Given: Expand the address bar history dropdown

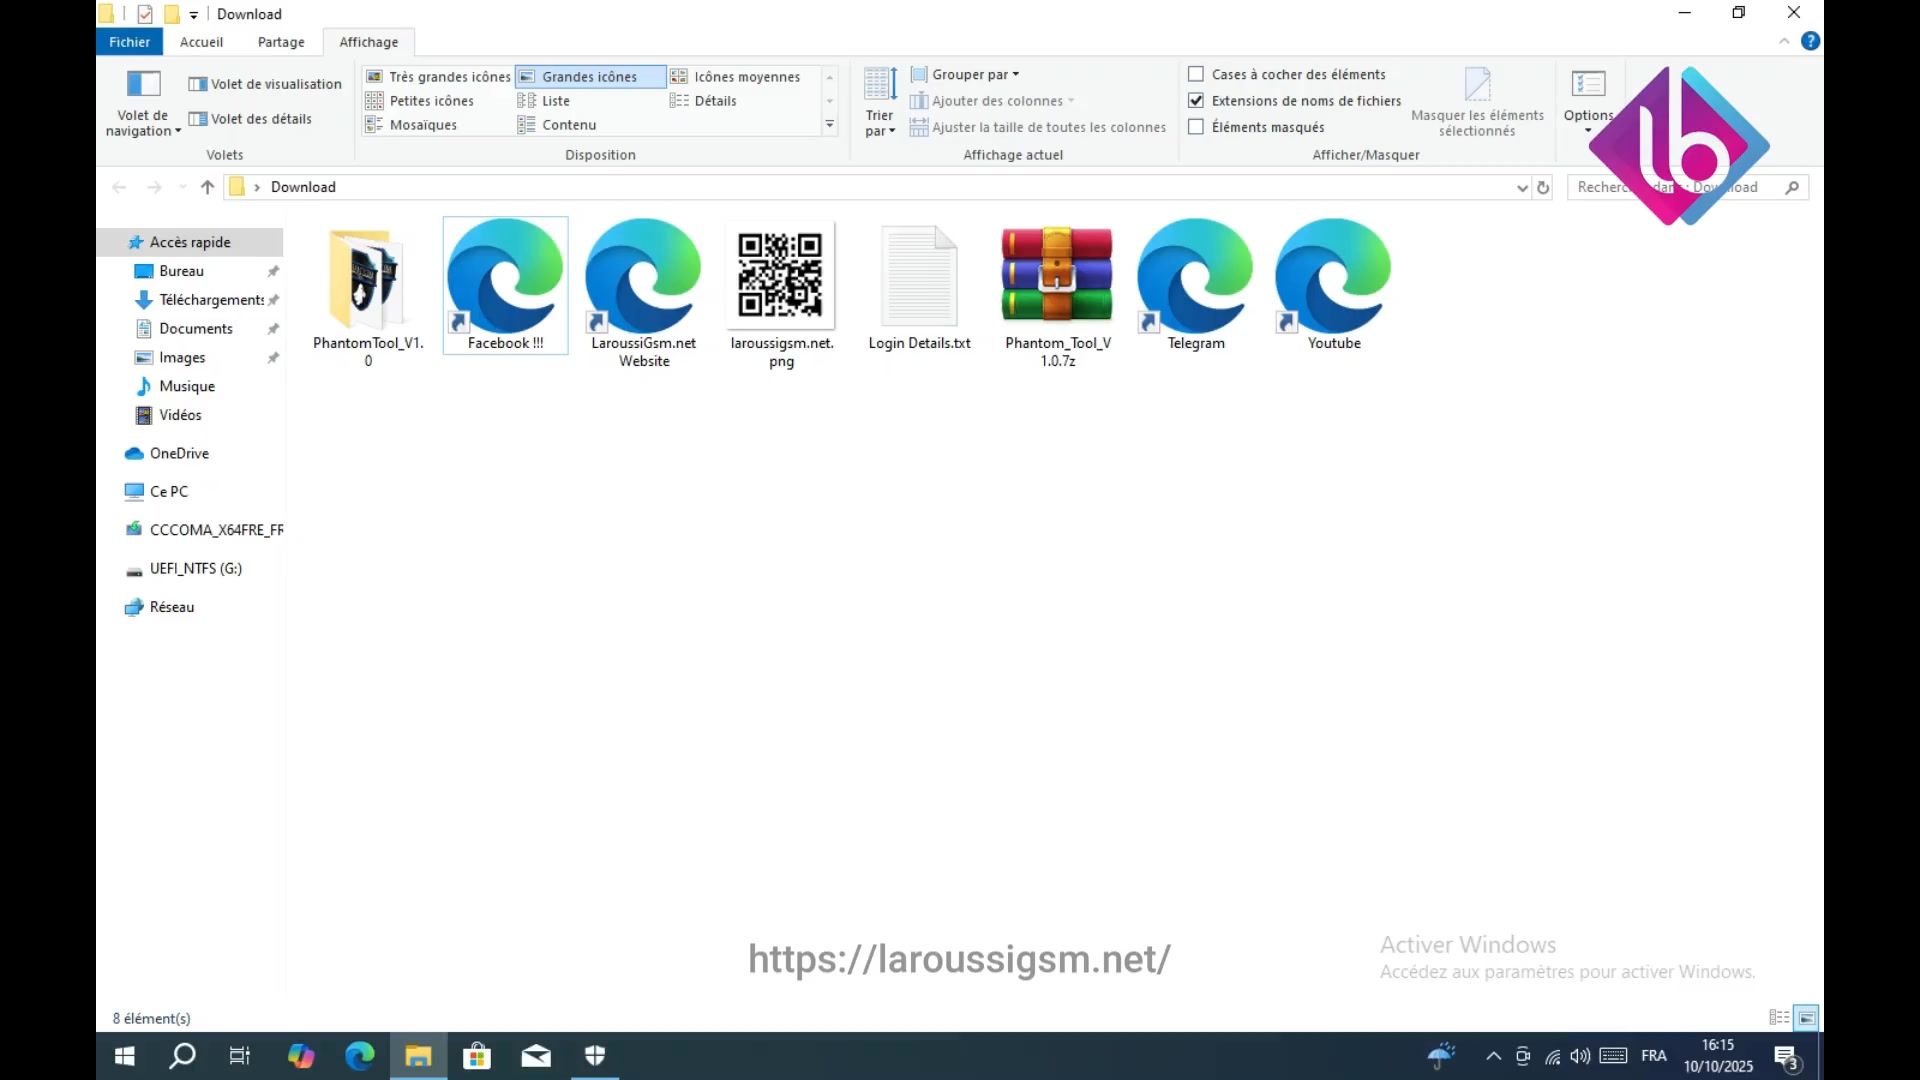Looking at the screenshot, I should click(1522, 187).
